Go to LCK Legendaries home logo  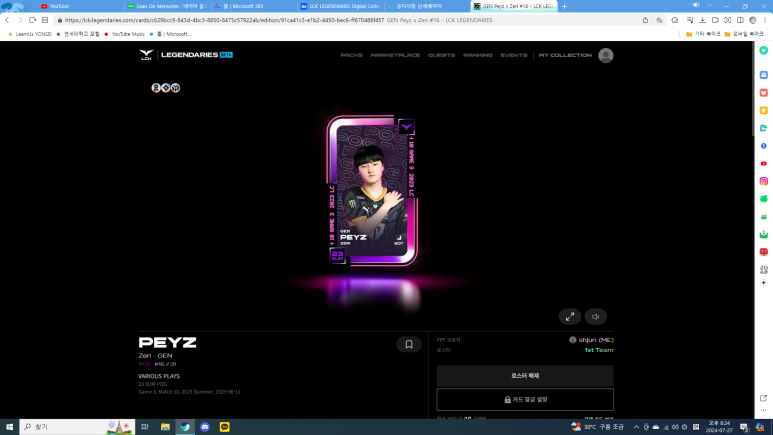click(x=186, y=55)
